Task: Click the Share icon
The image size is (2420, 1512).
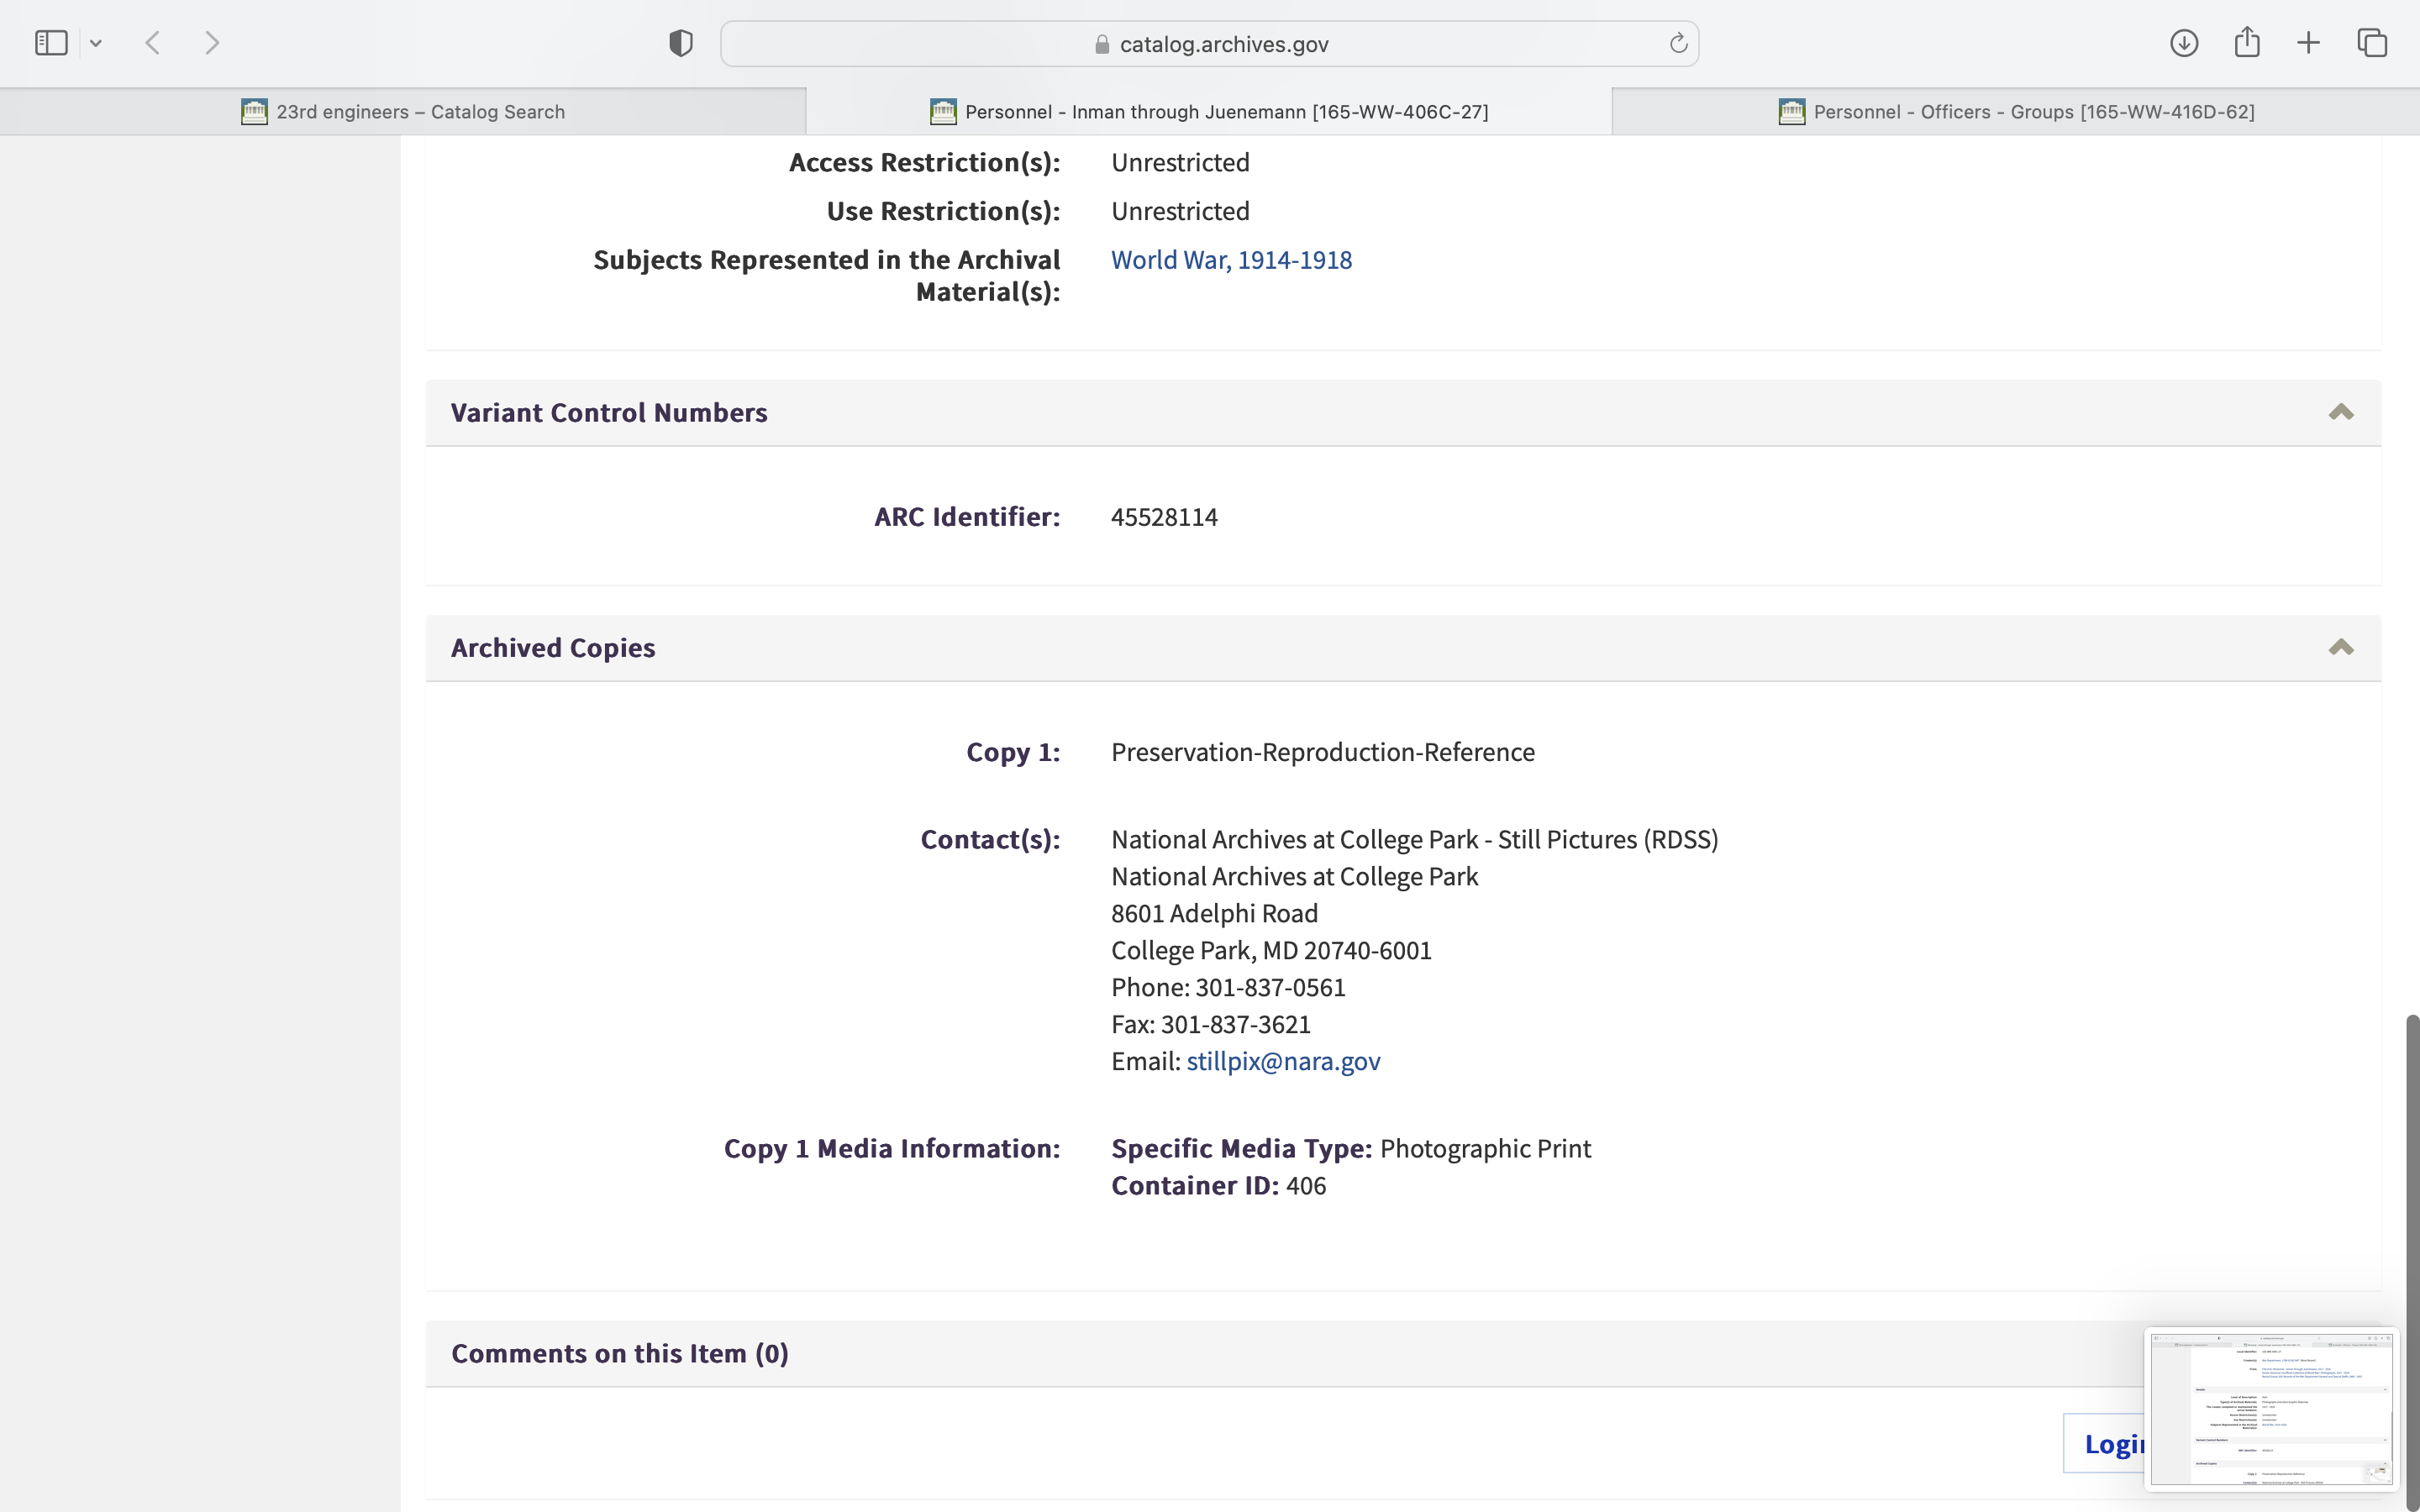Action: tap(2246, 43)
